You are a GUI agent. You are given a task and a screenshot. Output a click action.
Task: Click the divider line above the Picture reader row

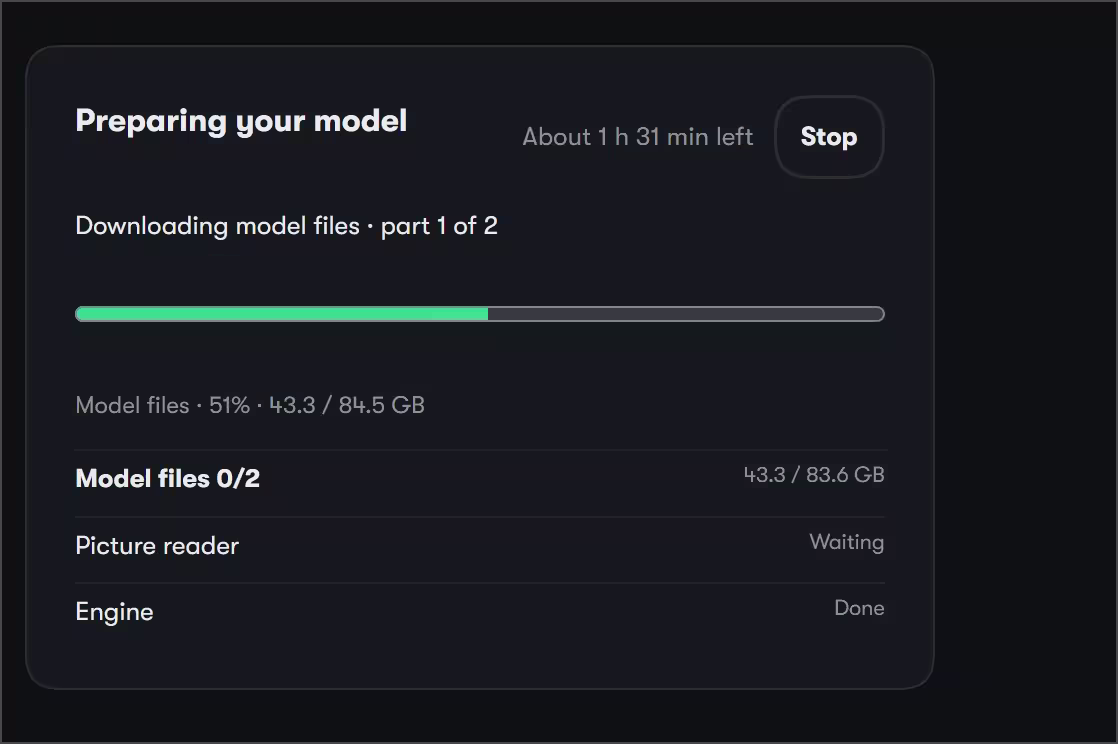point(480,516)
